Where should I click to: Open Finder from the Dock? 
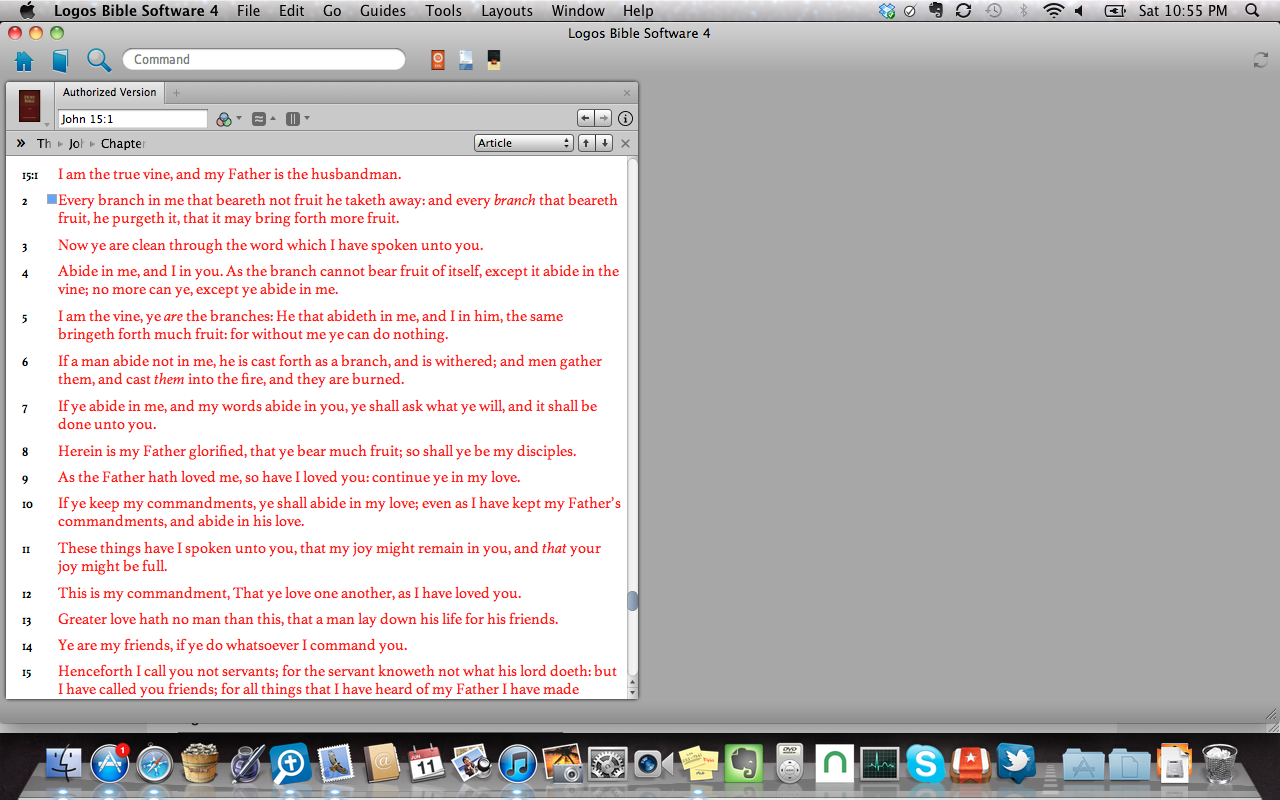pos(64,765)
